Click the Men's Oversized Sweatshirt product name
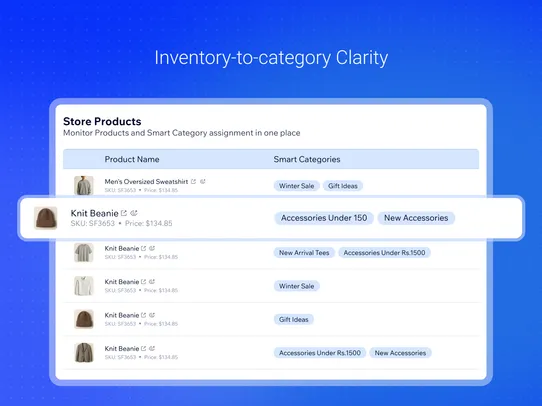The image size is (542, 406). click(146, 181)
